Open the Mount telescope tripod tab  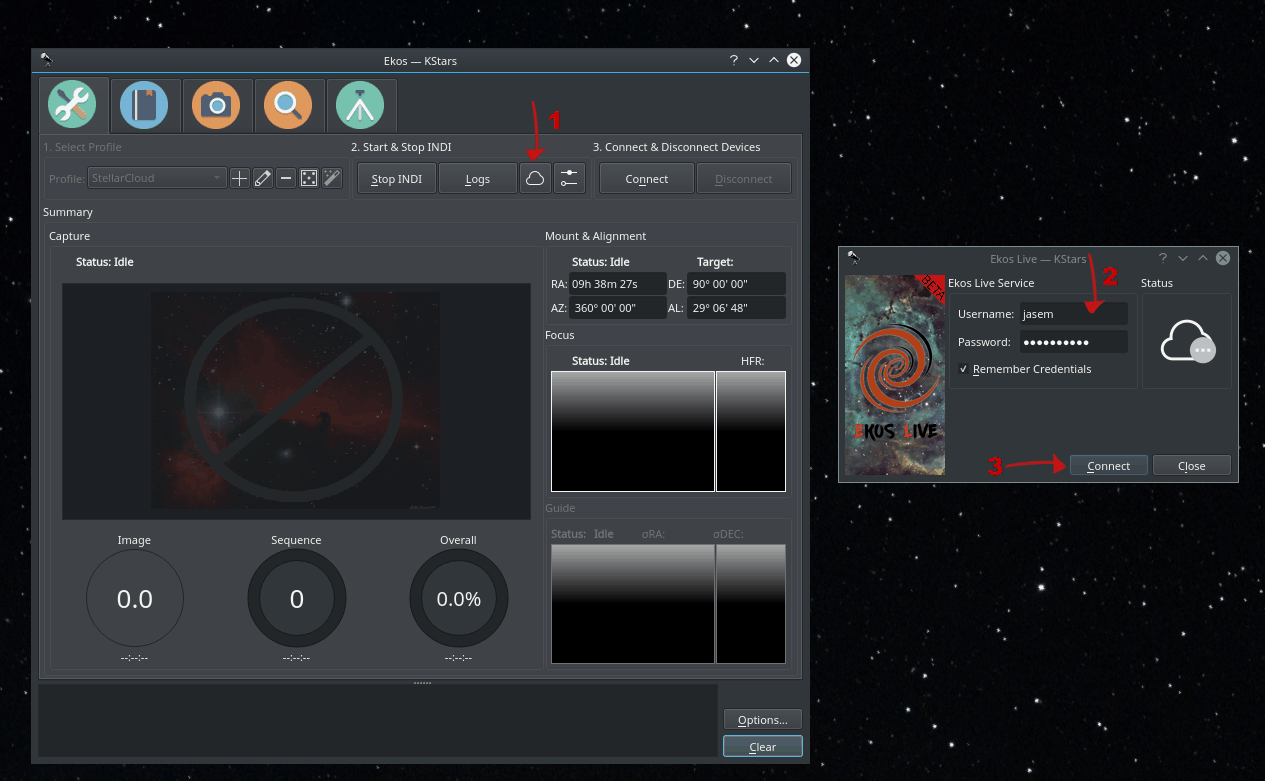(361, 105)
